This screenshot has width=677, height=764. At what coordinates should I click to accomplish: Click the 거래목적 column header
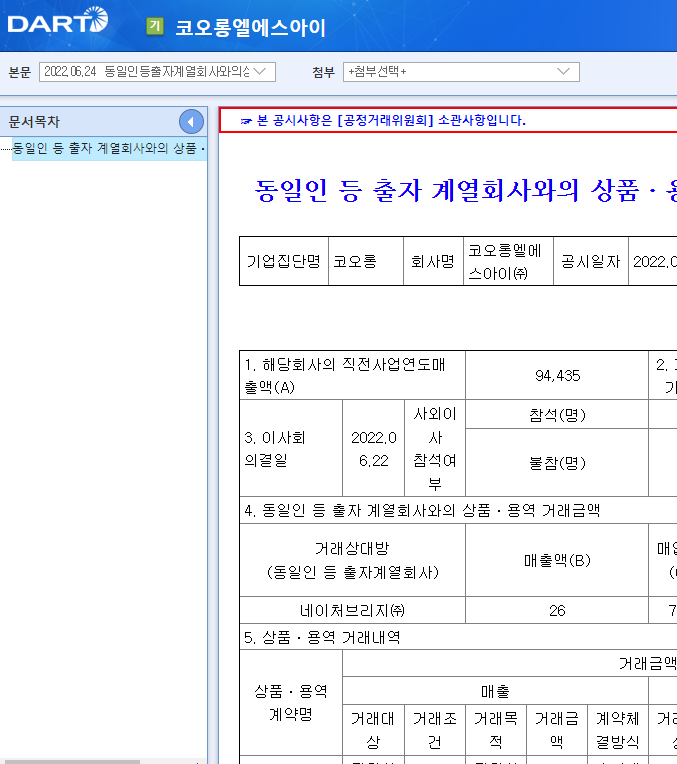496,729
